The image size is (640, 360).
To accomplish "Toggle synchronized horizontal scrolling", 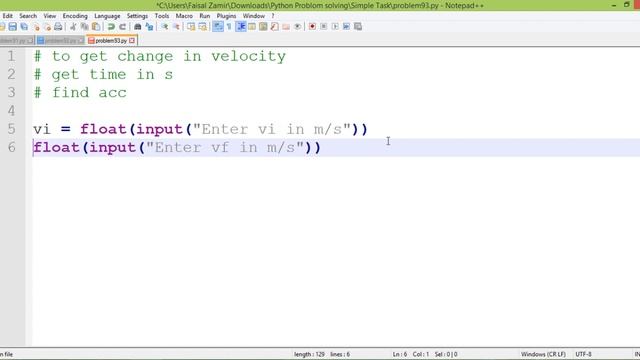I will pyautogui.click(x=202, y=27).
